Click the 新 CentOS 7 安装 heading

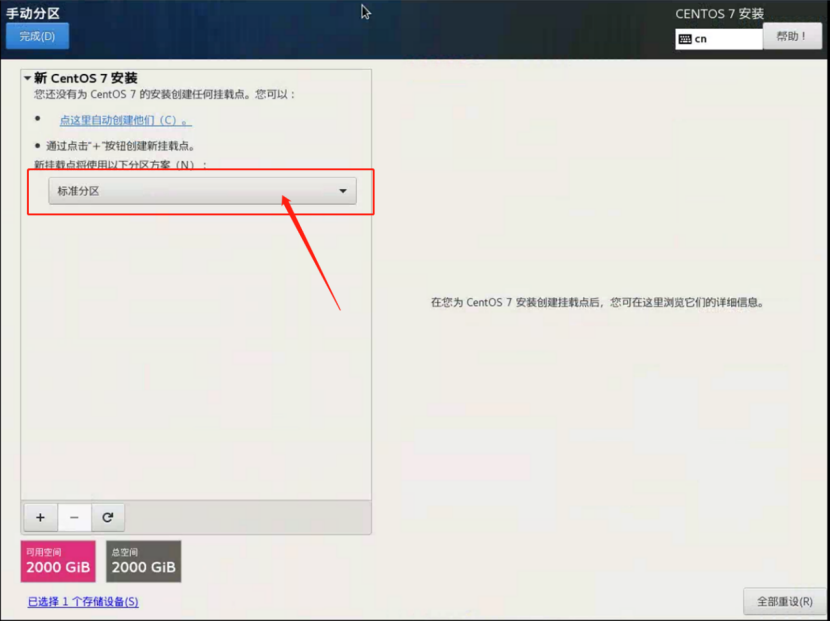click(86, 78)
